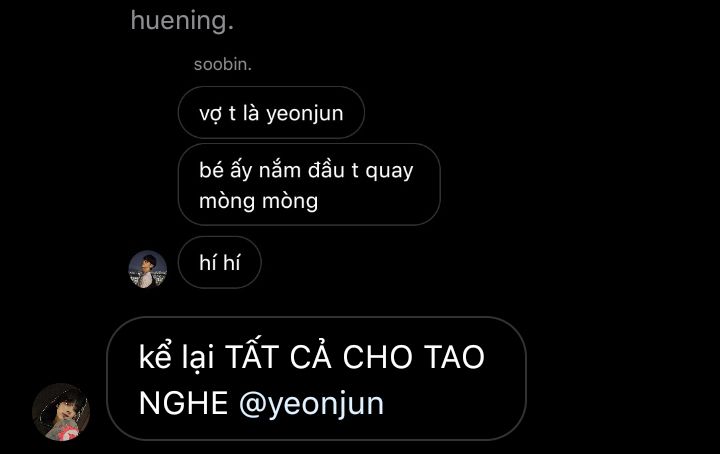Click the word 'yeonjun' in first bubble

pos(305,114)
